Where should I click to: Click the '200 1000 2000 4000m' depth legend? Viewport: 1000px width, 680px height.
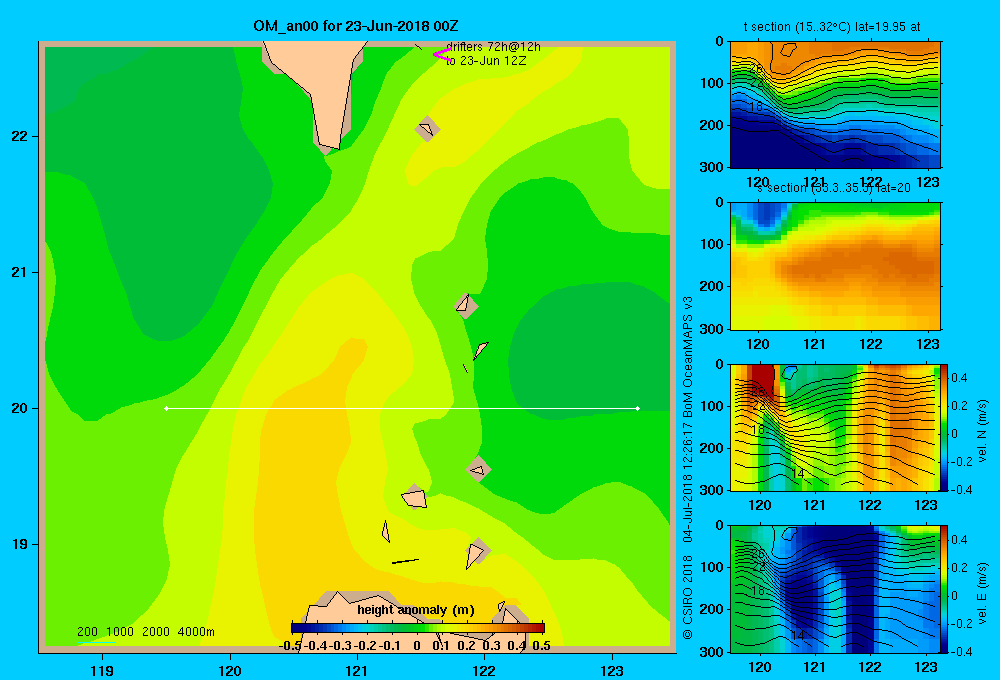[x=145, y=632]
